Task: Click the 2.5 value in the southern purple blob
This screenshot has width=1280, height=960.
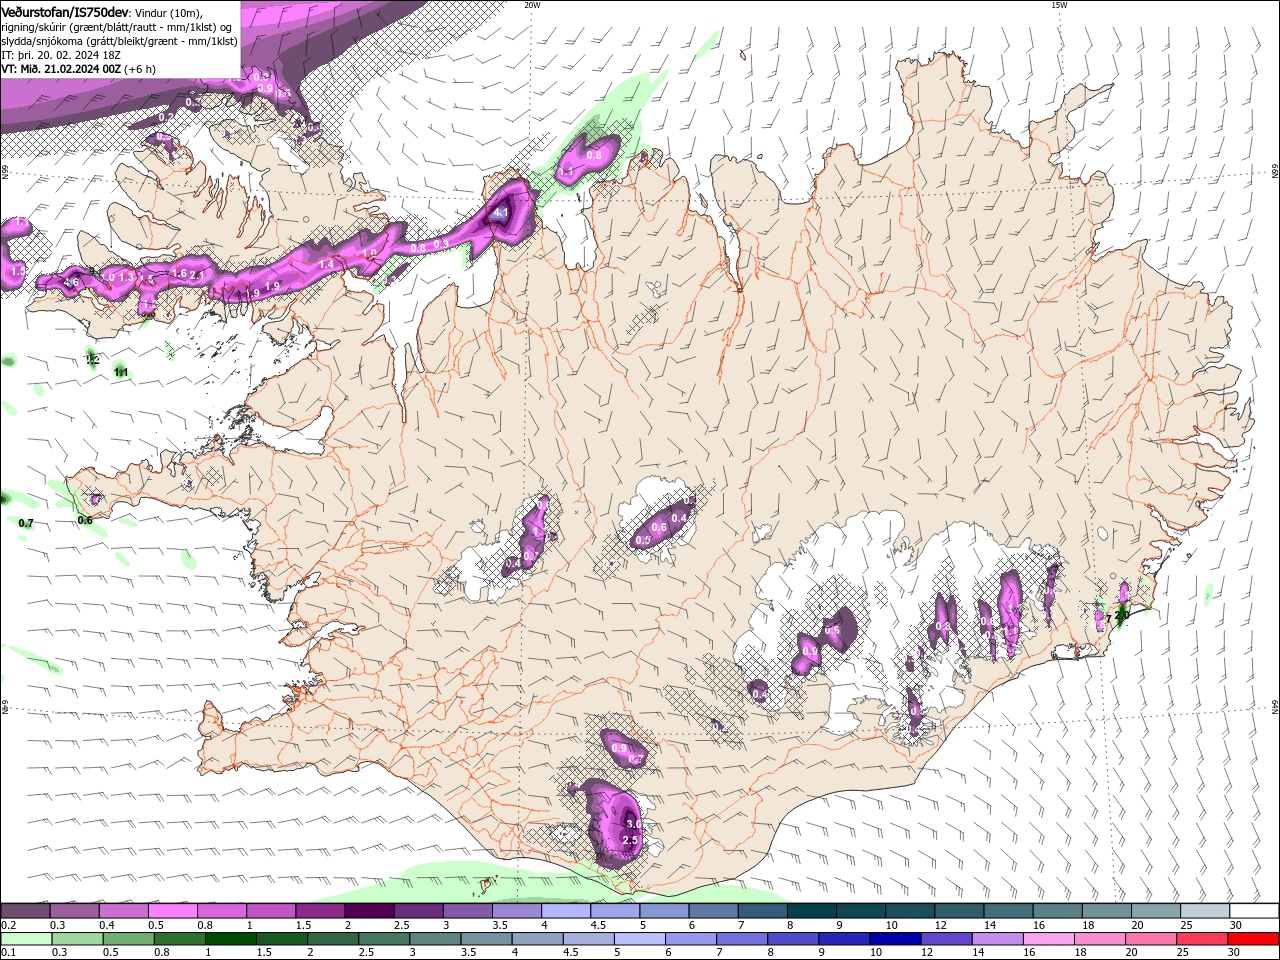Action: pos(630,841)
